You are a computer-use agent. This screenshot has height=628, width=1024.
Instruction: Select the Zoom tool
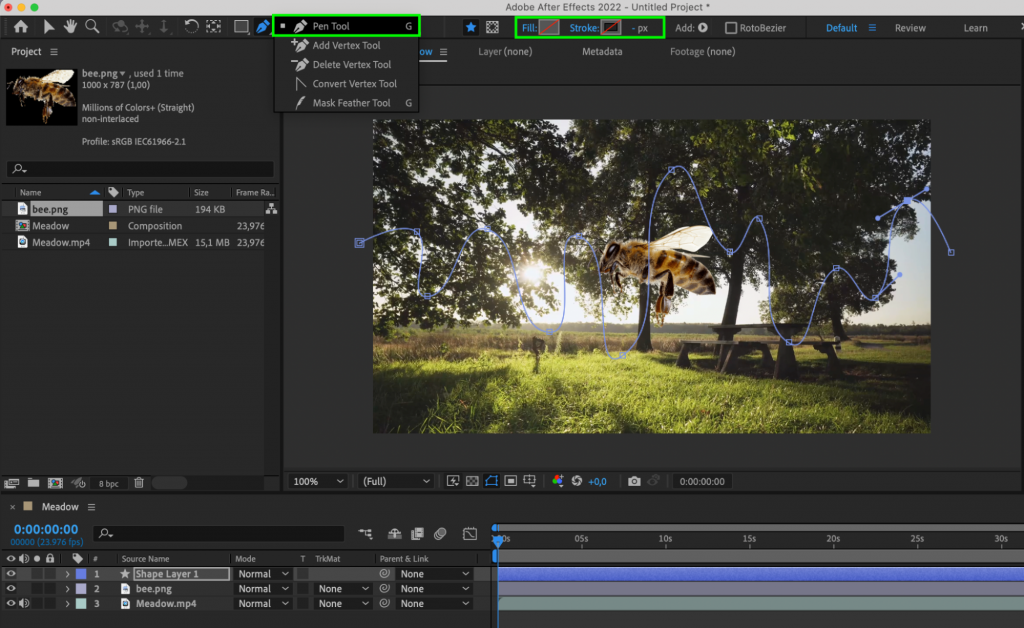[93, 27]
